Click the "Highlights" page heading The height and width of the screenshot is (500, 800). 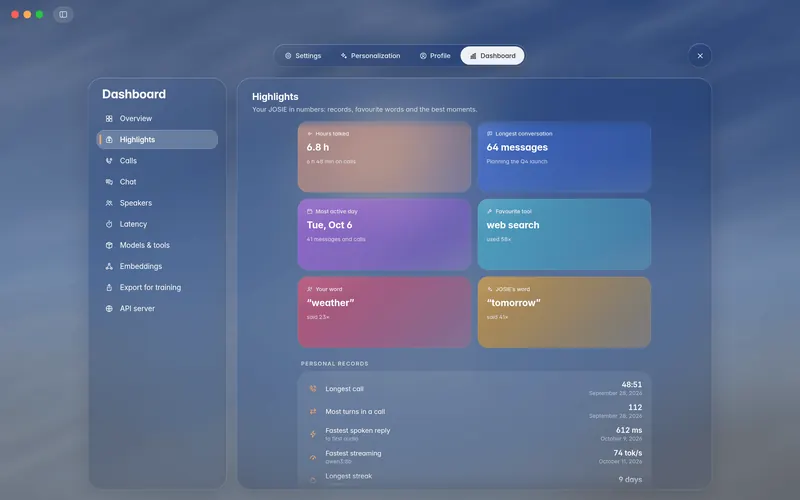click(x=275, y=96)
